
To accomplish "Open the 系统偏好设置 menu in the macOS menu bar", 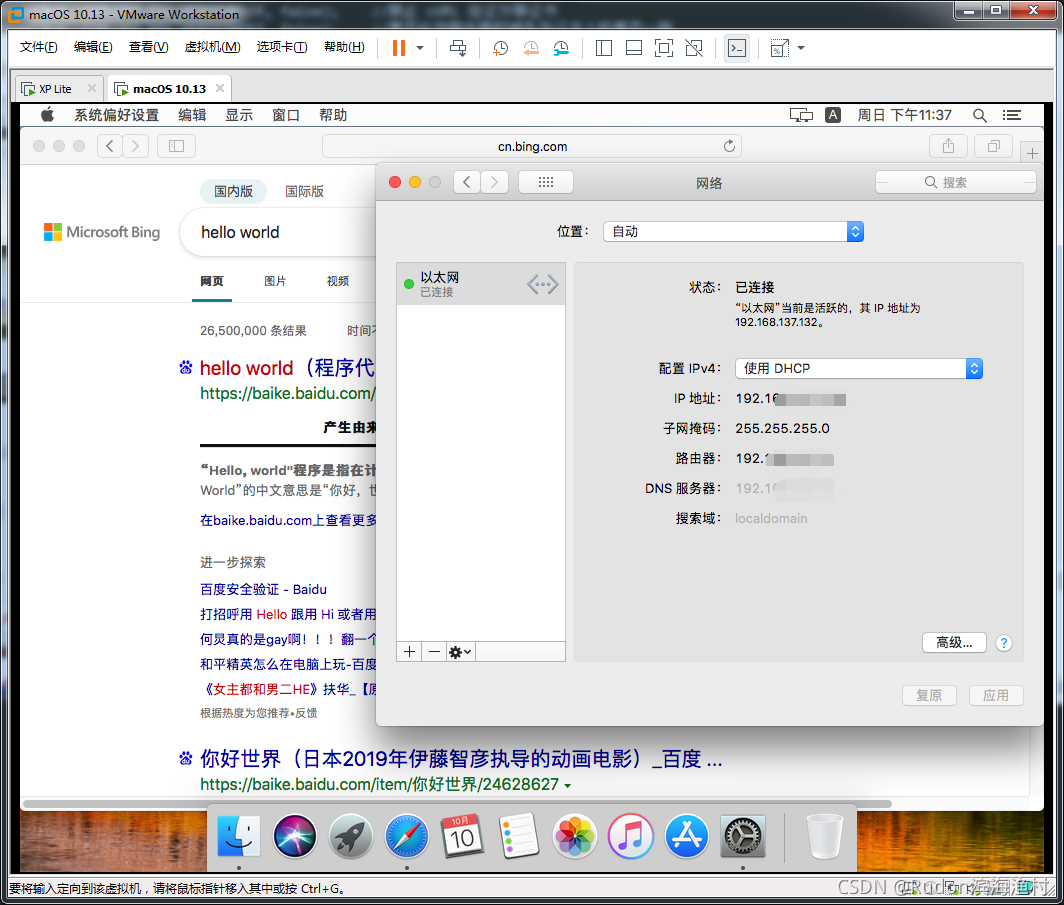I will pos(116,115).
